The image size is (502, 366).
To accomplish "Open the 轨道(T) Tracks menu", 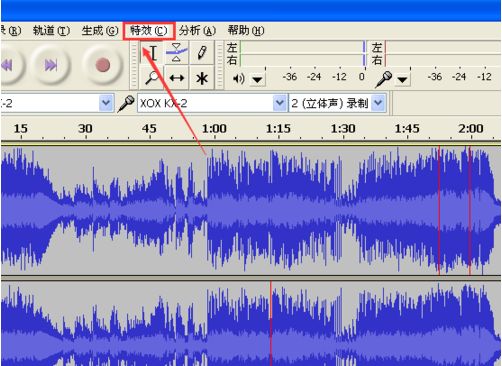I will [51, 31].
